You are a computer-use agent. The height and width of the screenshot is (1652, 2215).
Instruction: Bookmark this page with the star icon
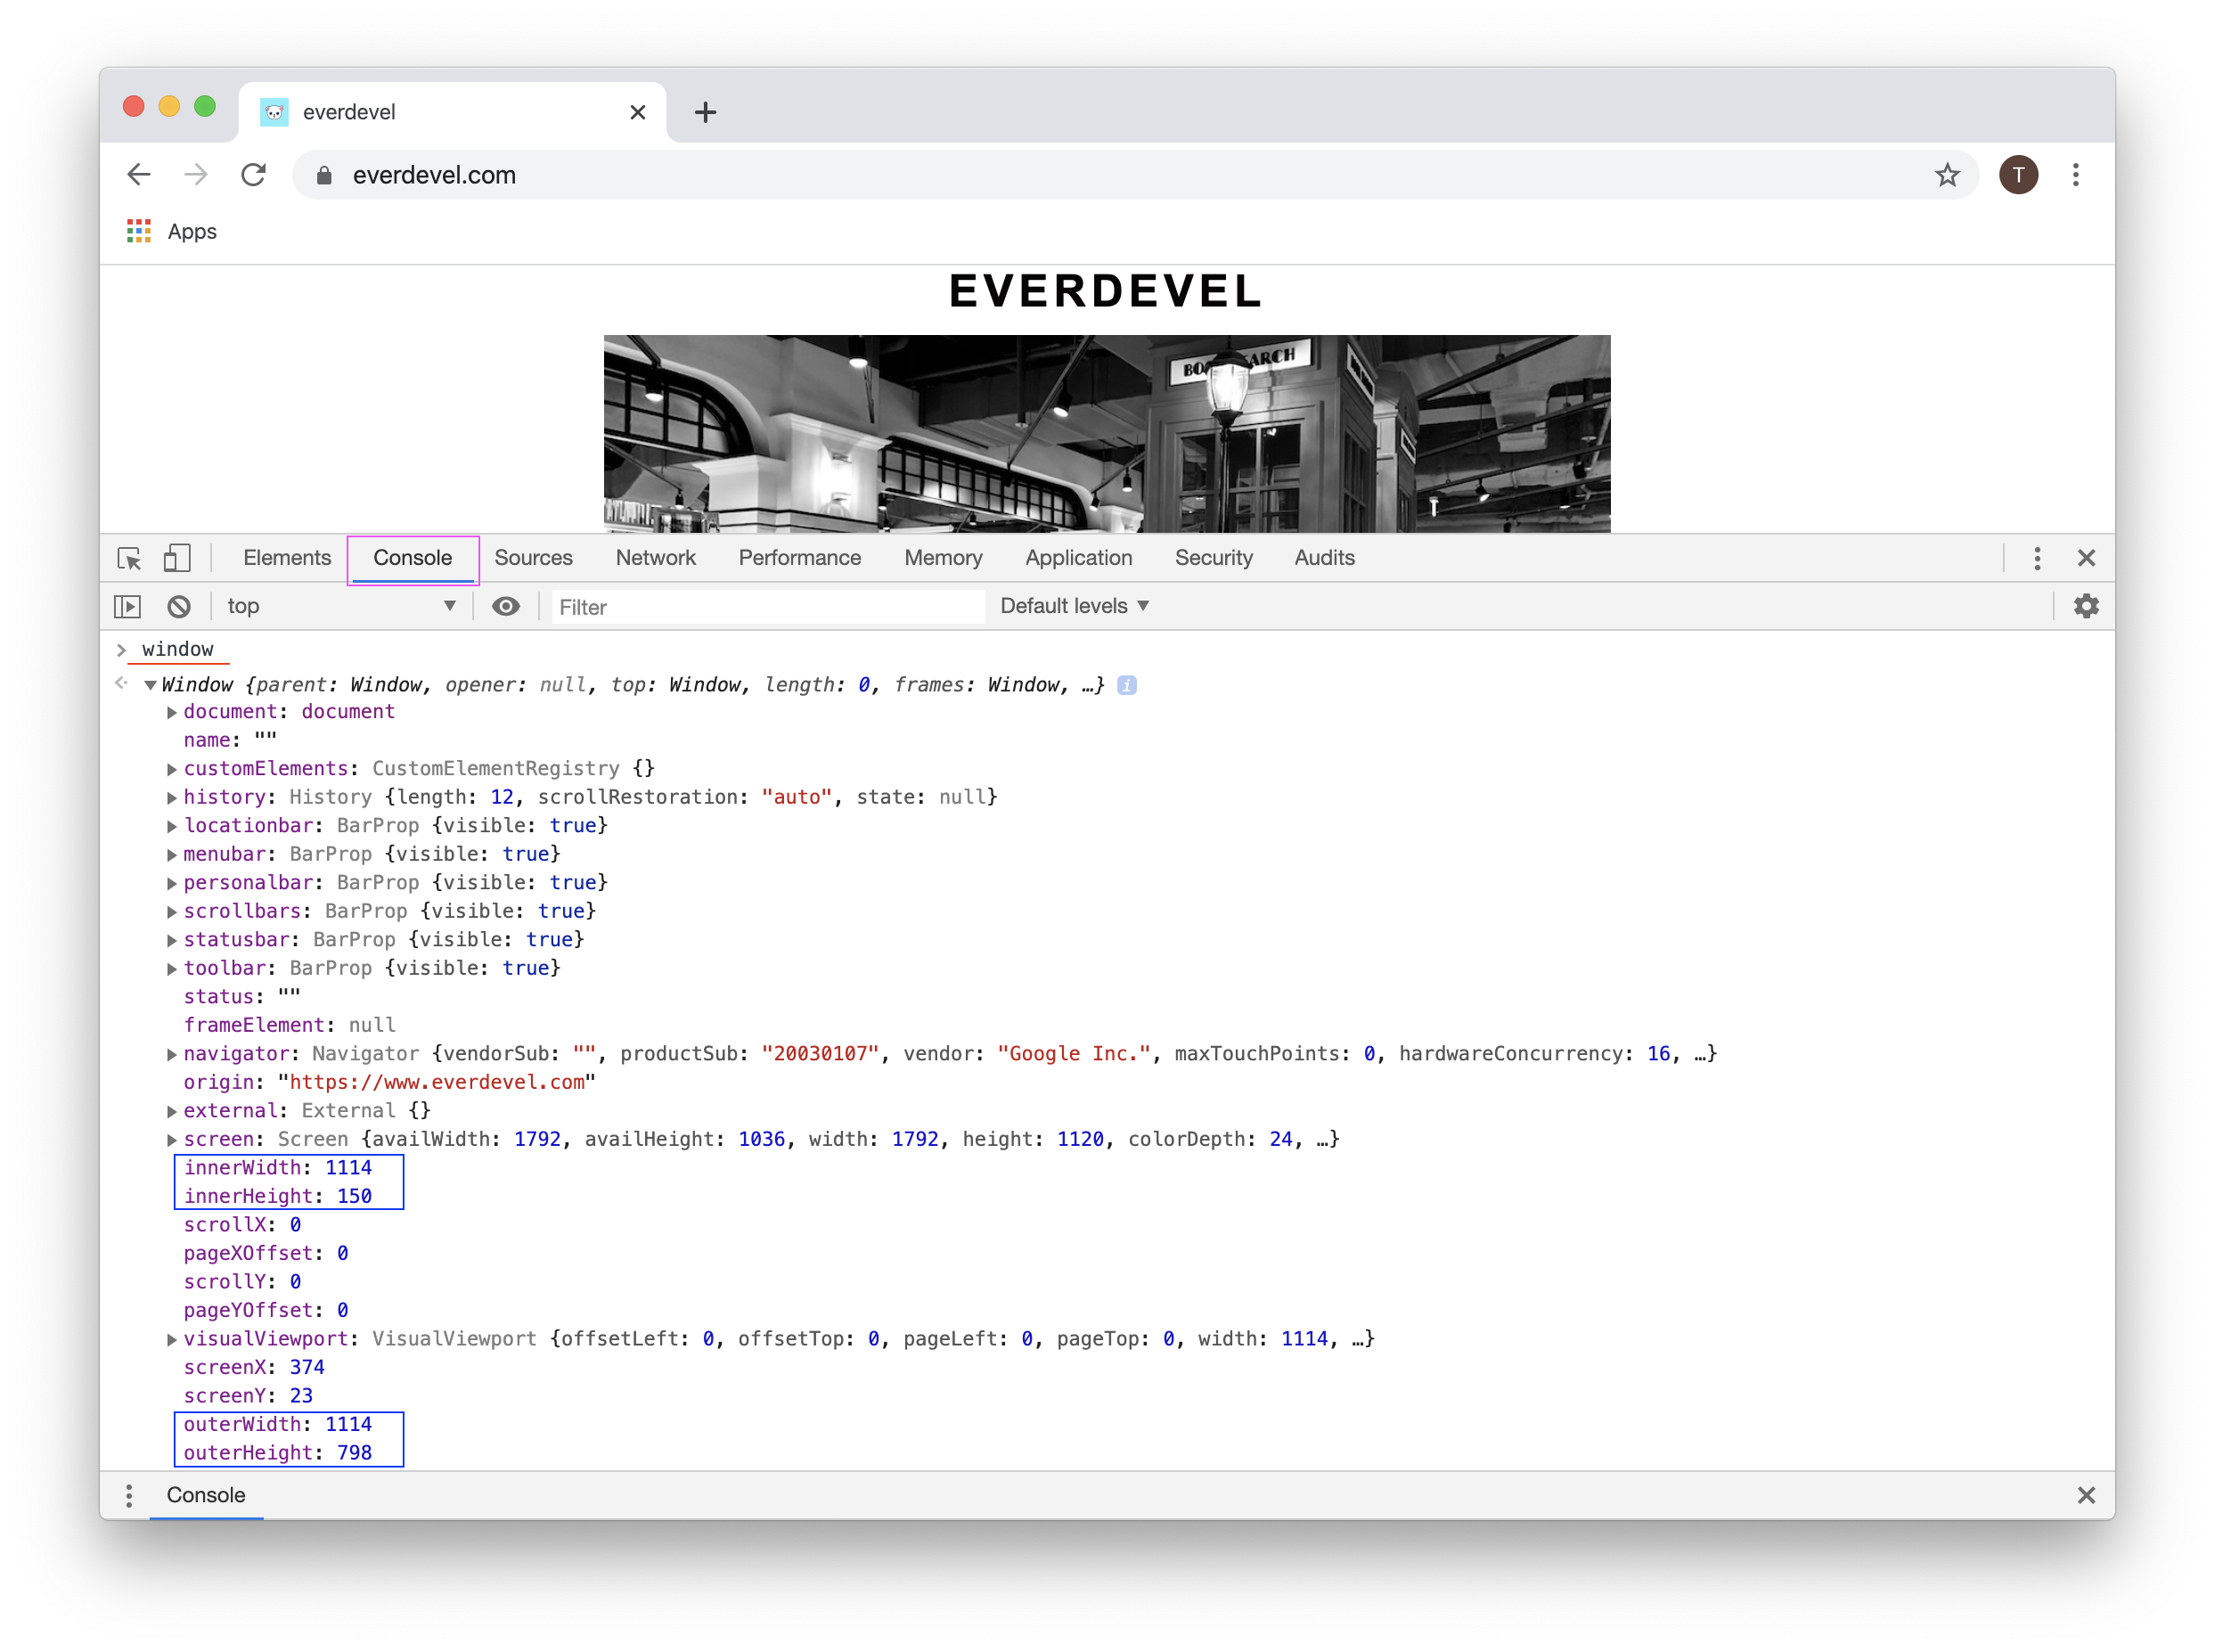(x=1946, y=175)
